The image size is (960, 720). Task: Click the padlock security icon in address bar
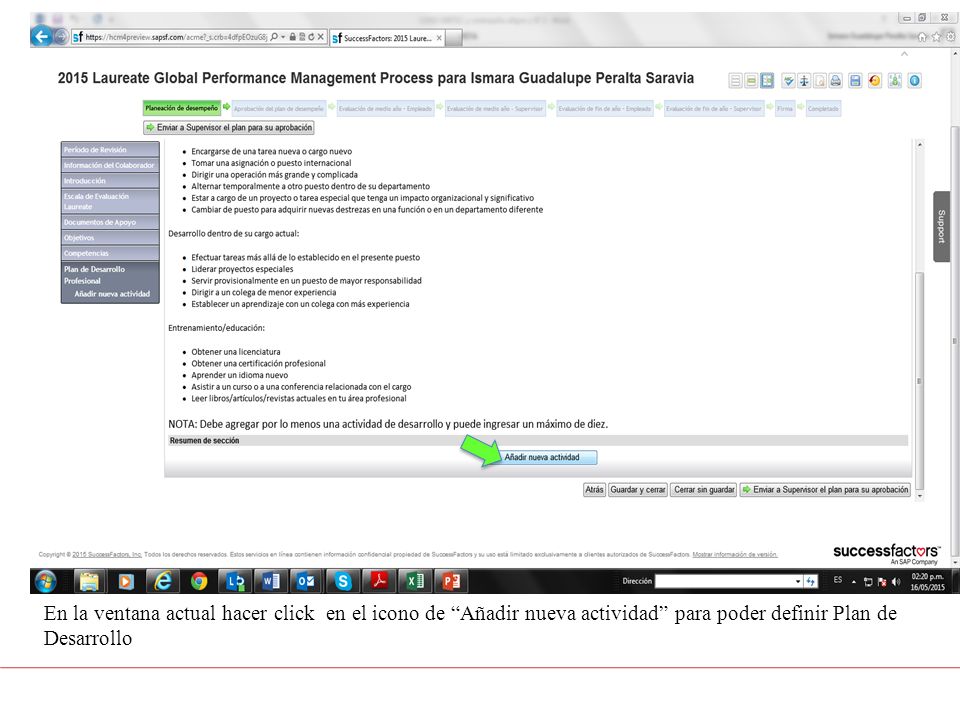click(x=293, y=37)
